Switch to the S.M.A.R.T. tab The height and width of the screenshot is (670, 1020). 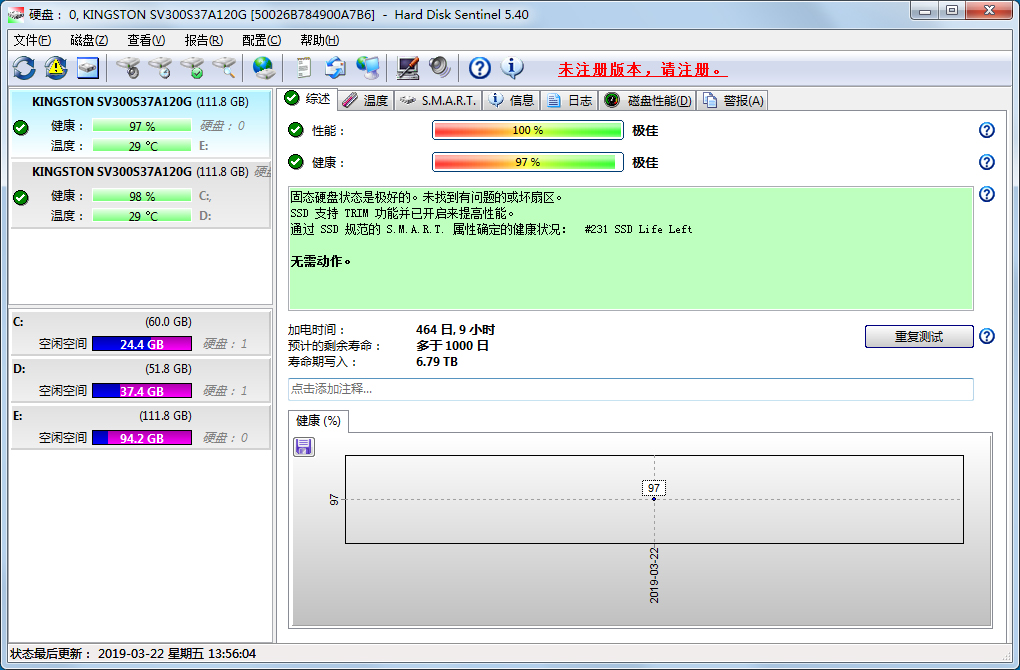pyautogui.click(x=439, y=100)
